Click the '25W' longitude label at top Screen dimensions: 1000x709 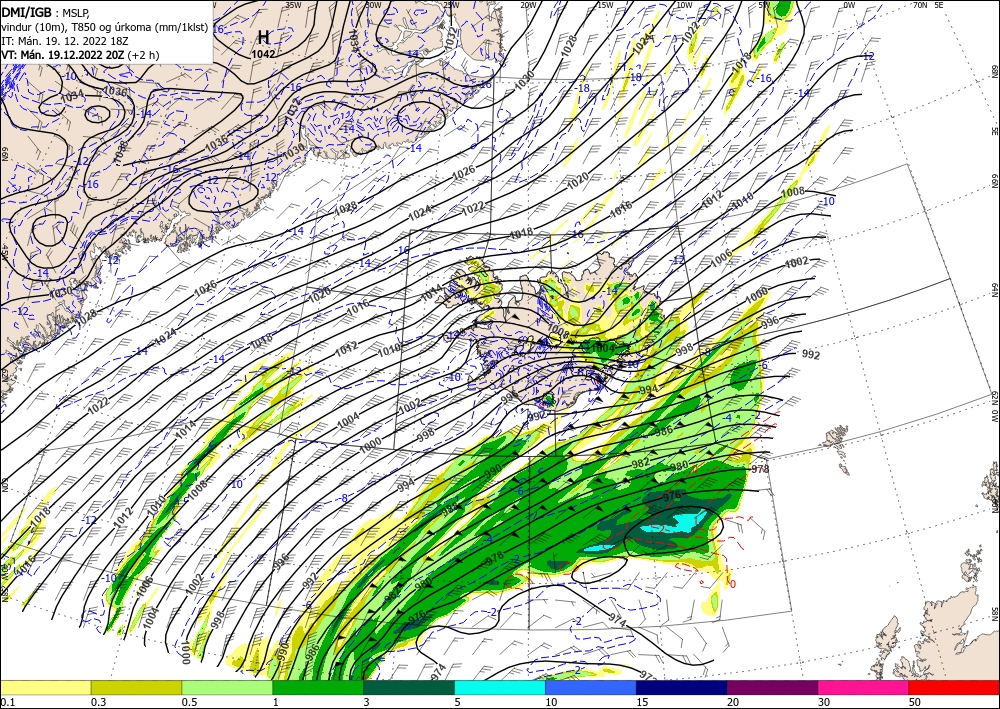point(450,5)
